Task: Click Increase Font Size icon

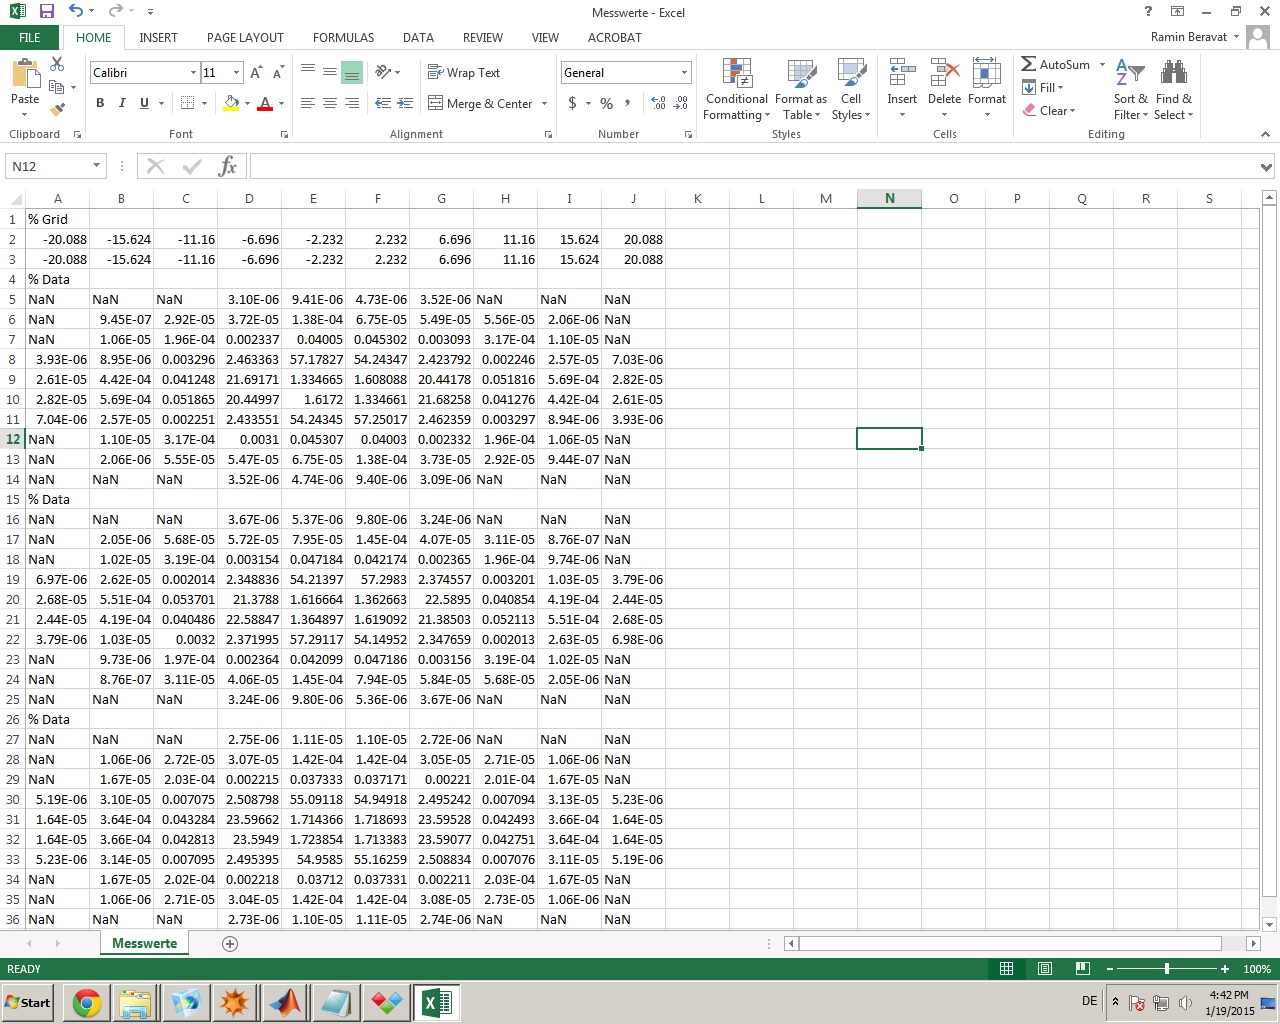Action: (256, 73)
